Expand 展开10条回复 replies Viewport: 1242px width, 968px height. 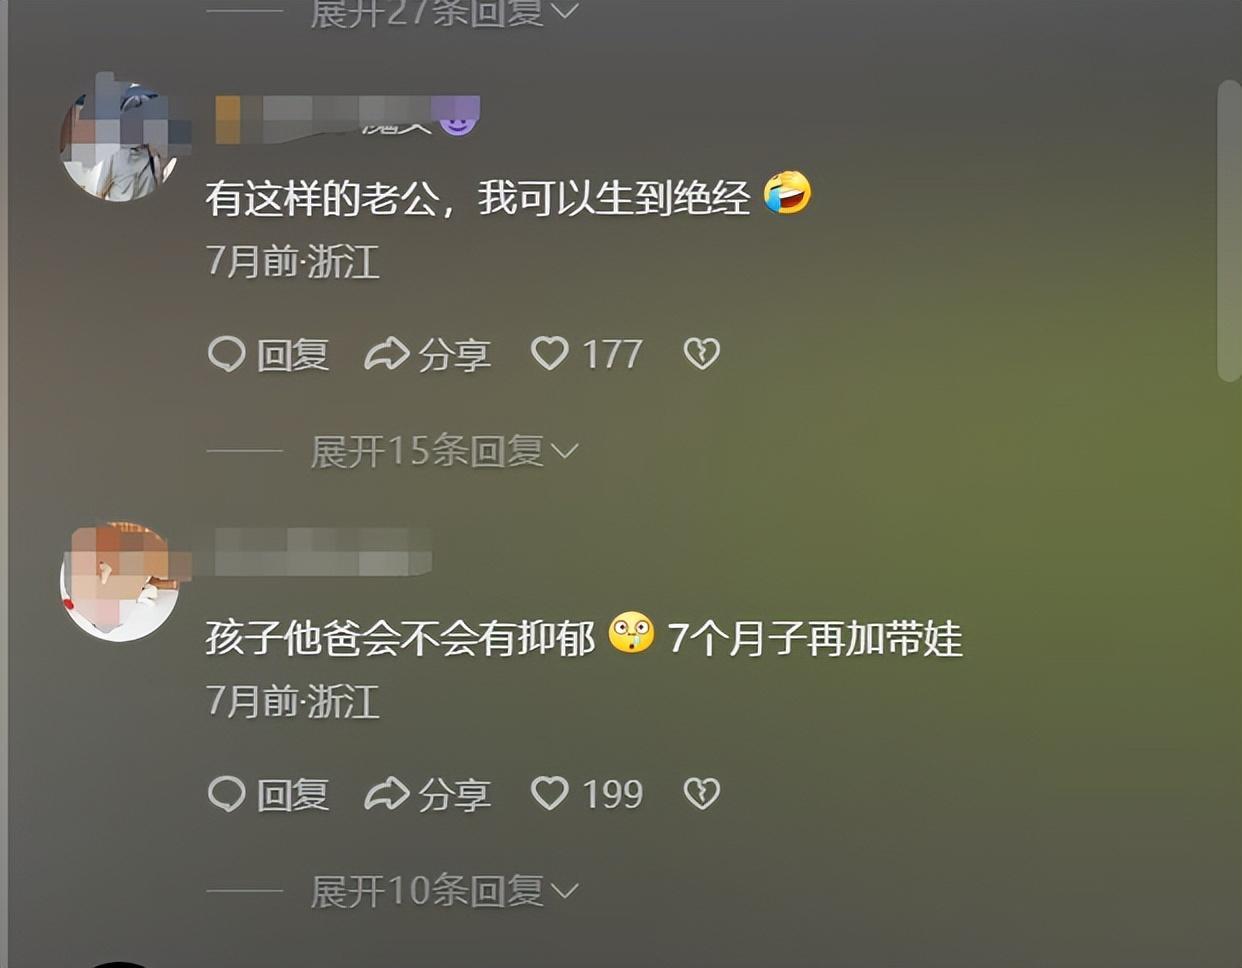(444, 891)
